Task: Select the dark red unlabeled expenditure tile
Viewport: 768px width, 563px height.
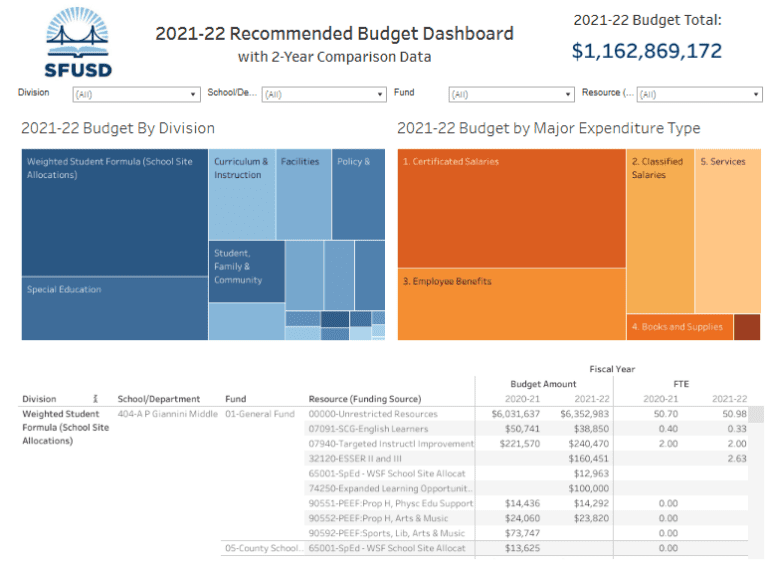Action: point(747,327)
